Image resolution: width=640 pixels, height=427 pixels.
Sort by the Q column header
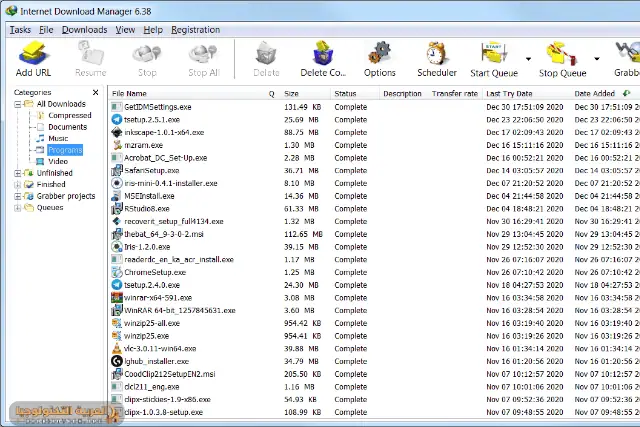271,94
